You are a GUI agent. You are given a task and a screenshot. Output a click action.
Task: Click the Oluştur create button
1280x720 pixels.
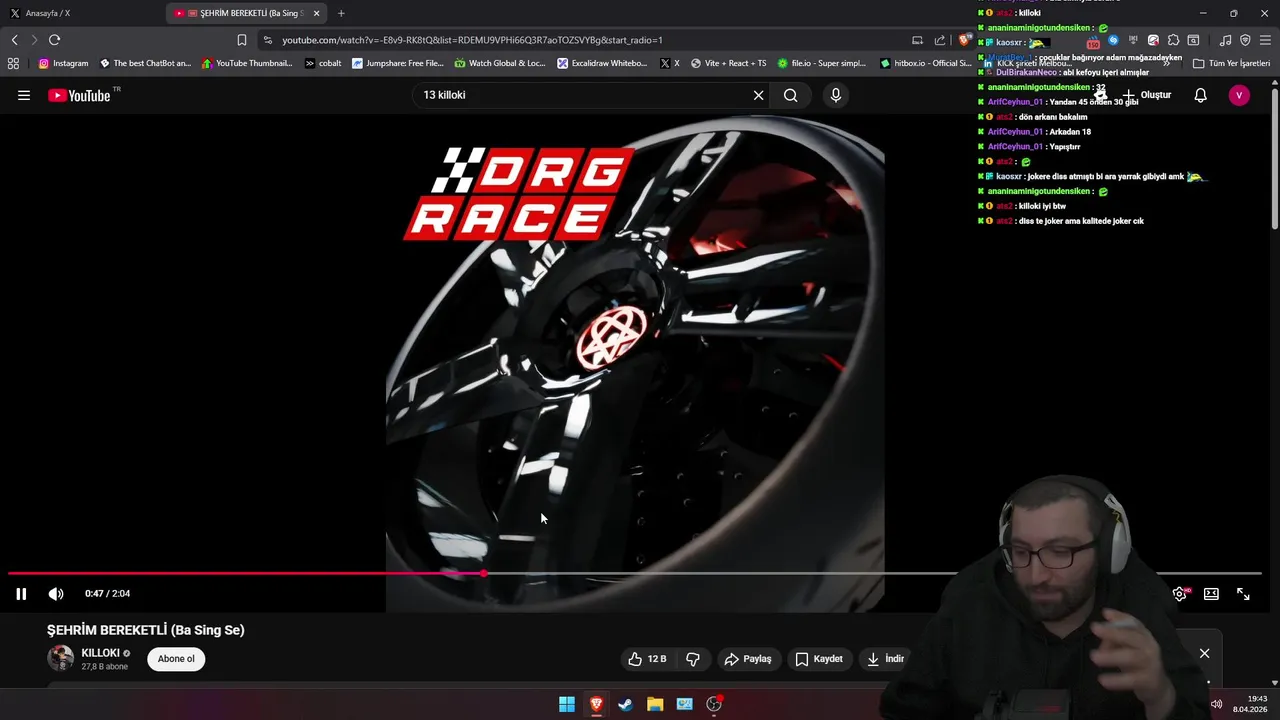tap(1145, 95)
